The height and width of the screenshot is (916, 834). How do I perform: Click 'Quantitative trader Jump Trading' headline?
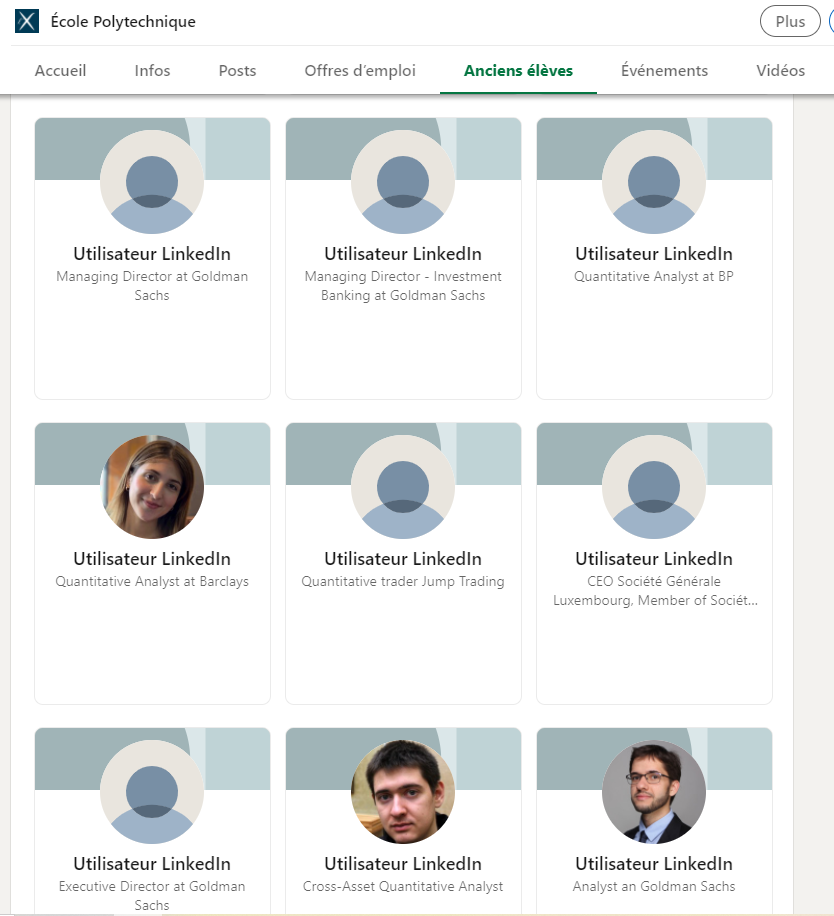[x=403, y=581]
